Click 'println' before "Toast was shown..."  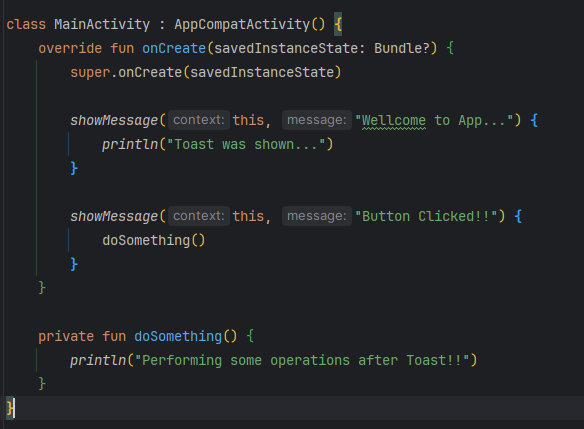point(130,144)
